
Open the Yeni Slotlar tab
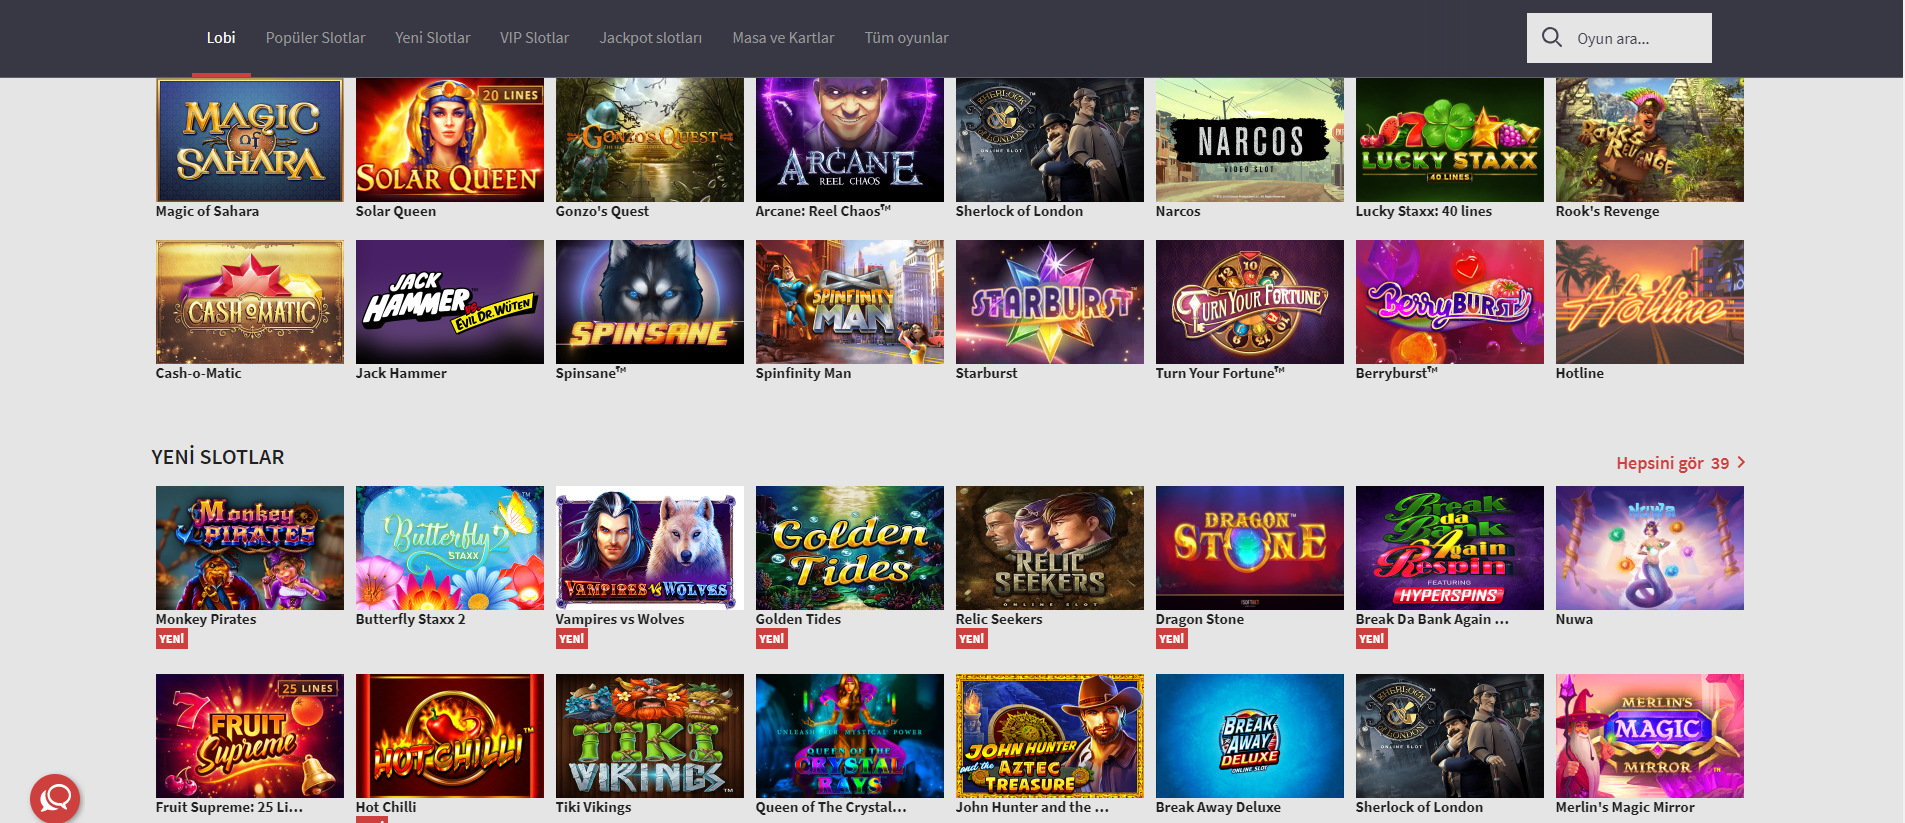(432, 38)
